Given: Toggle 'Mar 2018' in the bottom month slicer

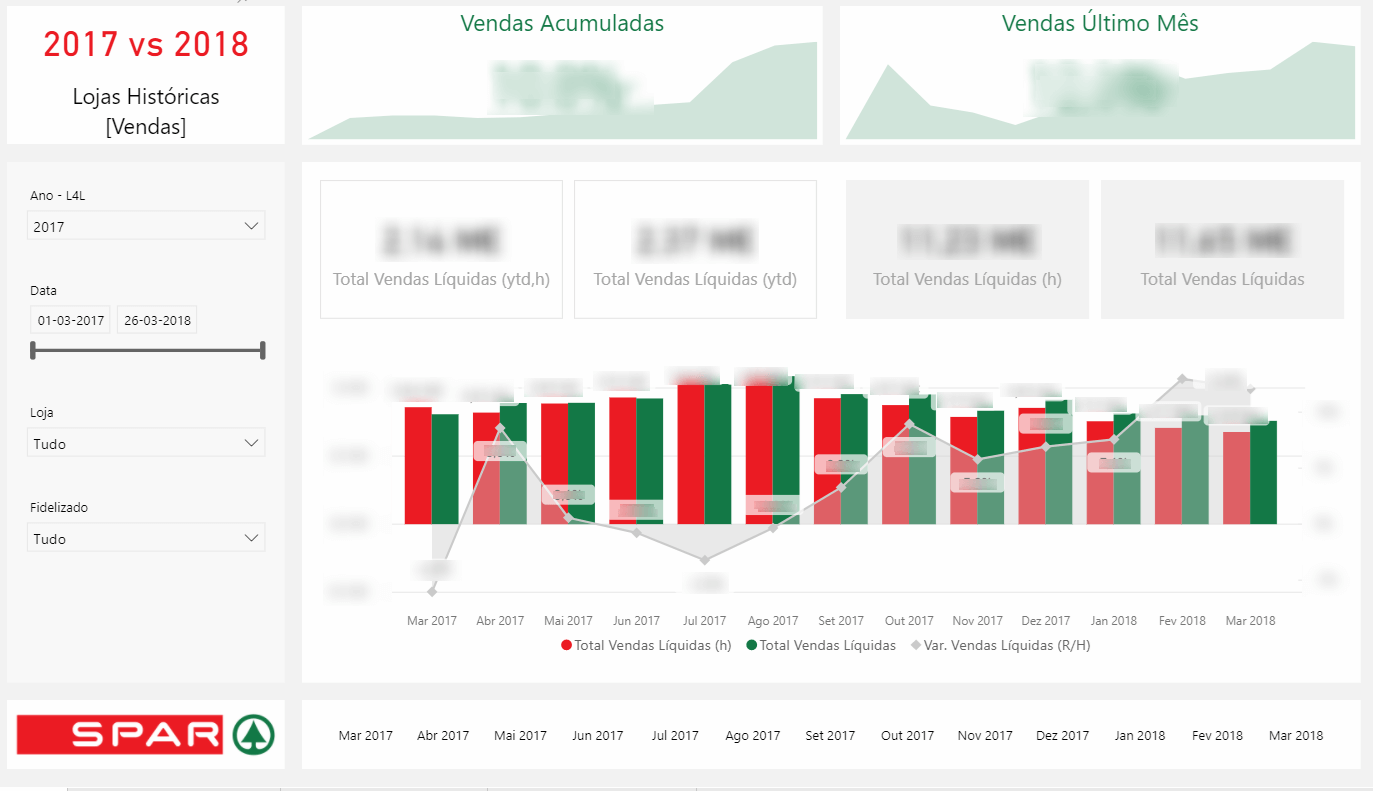Looking at the screenshot, I should pos(1296,735).
